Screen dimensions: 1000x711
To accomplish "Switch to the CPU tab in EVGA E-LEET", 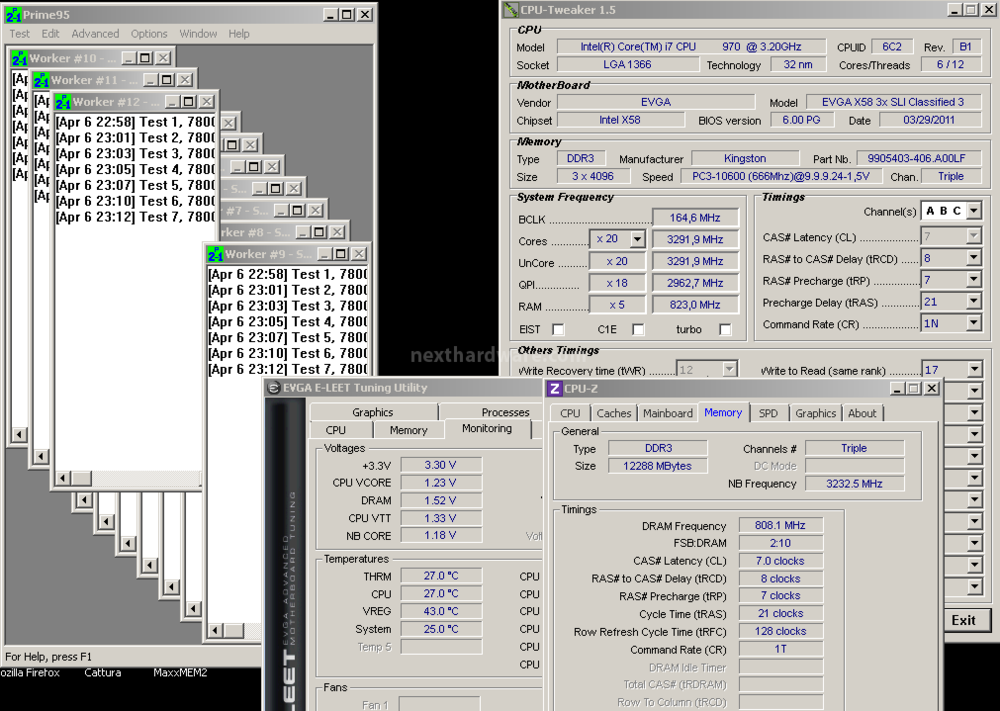I will 335,430.
